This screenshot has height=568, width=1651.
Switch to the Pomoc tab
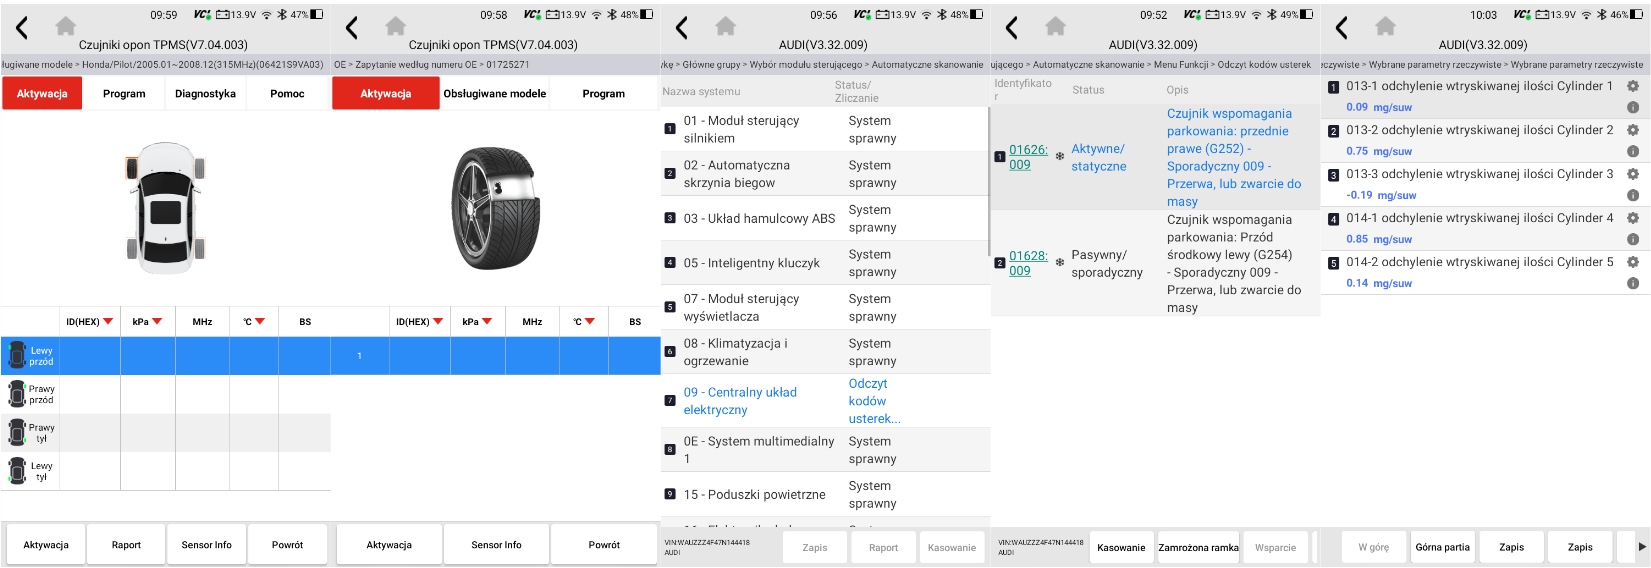pyautogui.click(x=287, y=94)
